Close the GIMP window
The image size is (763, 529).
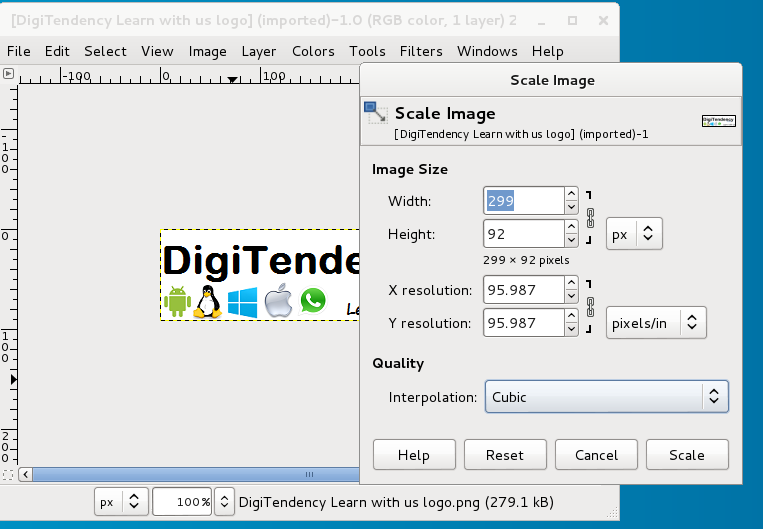(x=603, y=20)
